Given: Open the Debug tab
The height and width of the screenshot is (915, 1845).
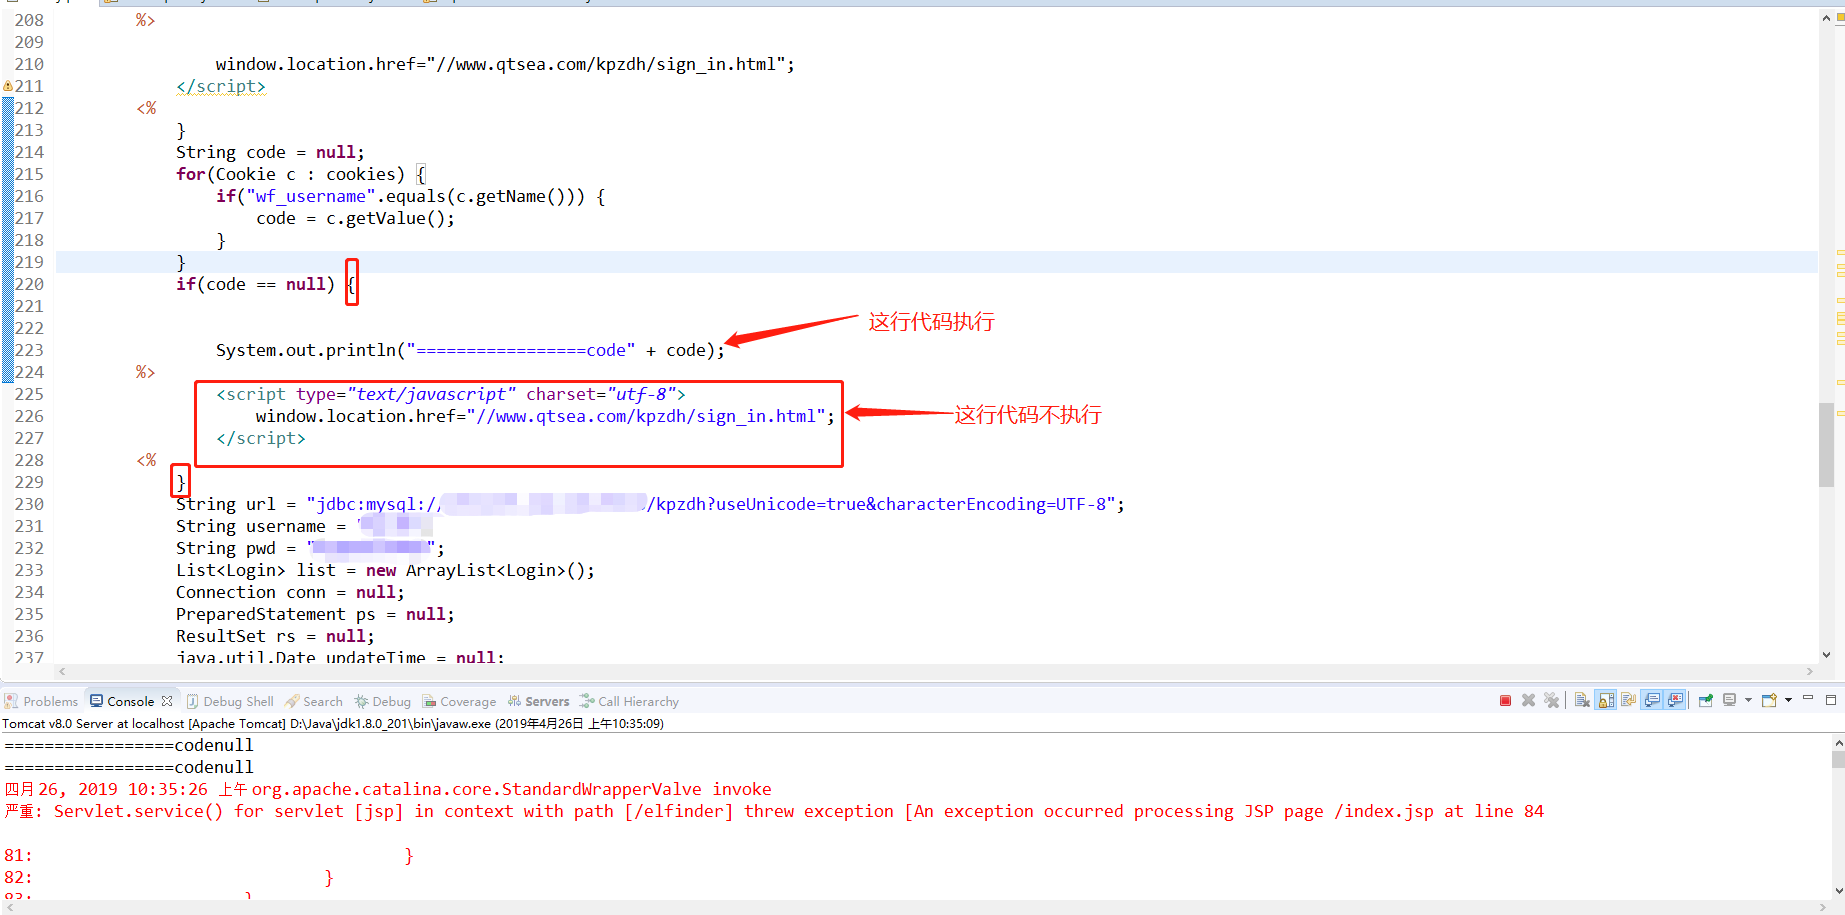Looking at the screenshot, I should [383, 702].
